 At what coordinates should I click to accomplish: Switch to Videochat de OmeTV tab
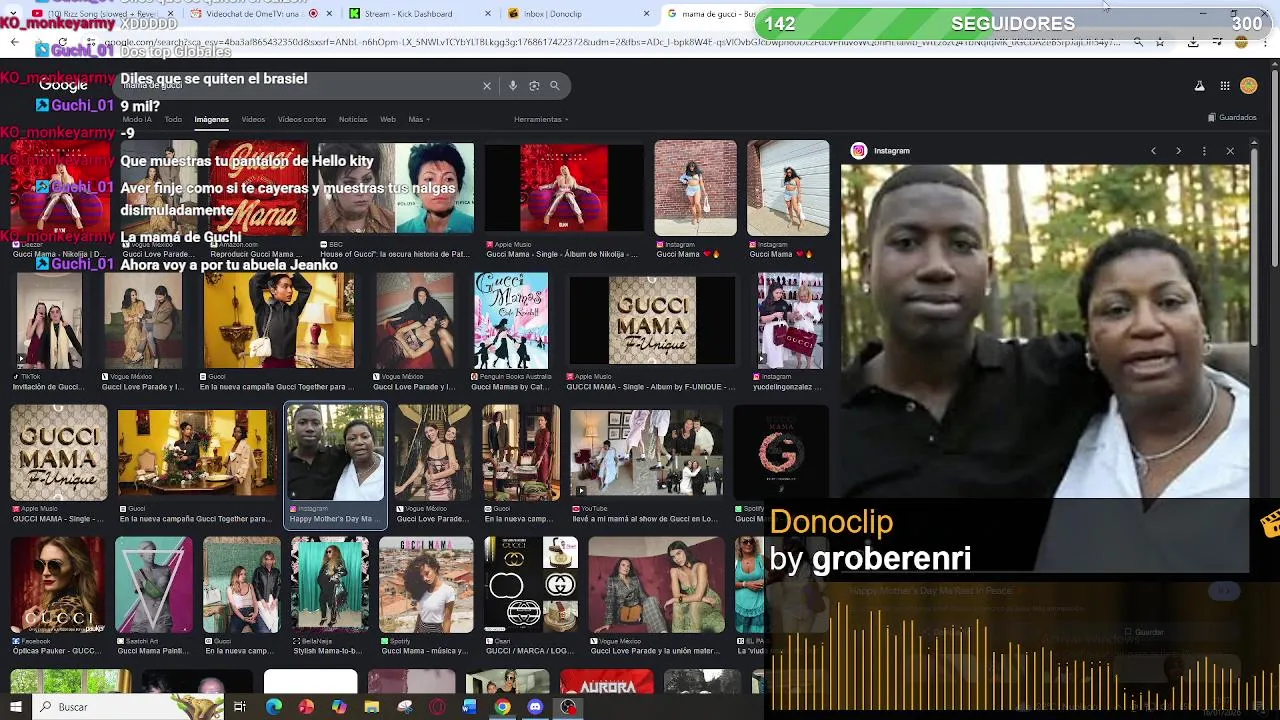click(262, 14)
